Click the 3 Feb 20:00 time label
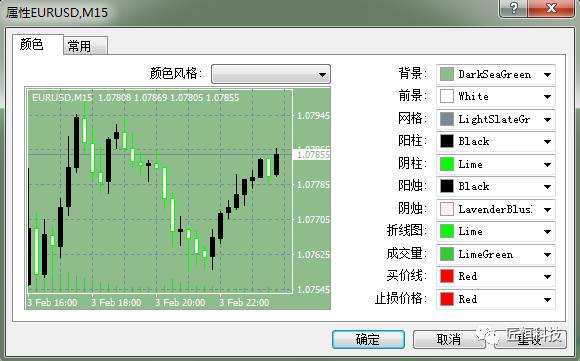580x361 pixels. click(180, 303)
